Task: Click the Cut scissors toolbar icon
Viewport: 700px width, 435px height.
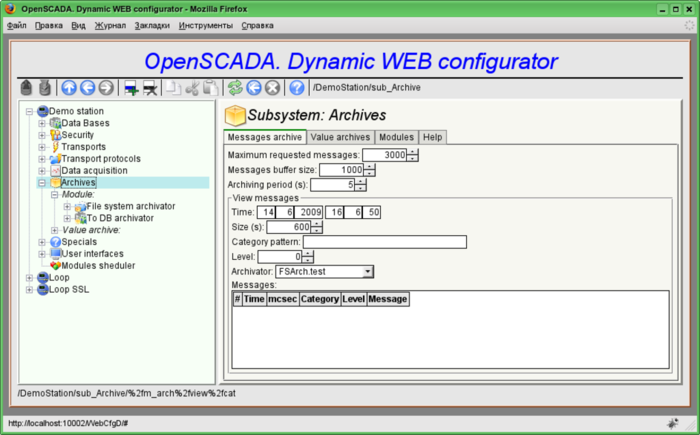Action: tap(192, 88)
